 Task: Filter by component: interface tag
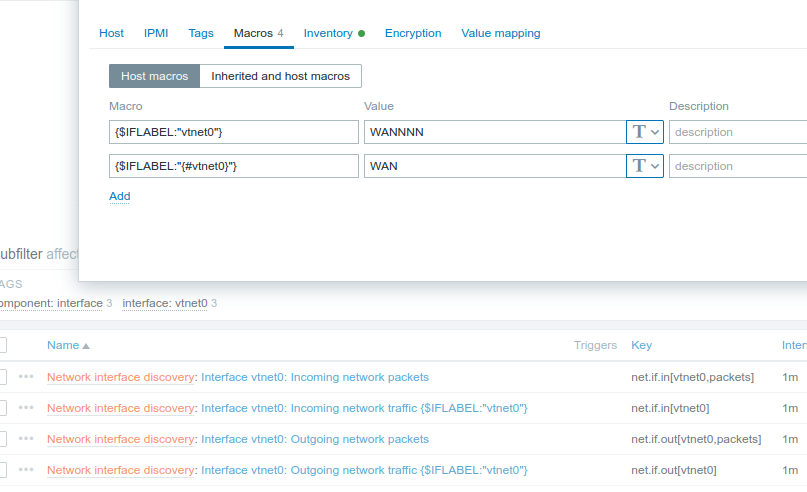[x=51, y=304]
